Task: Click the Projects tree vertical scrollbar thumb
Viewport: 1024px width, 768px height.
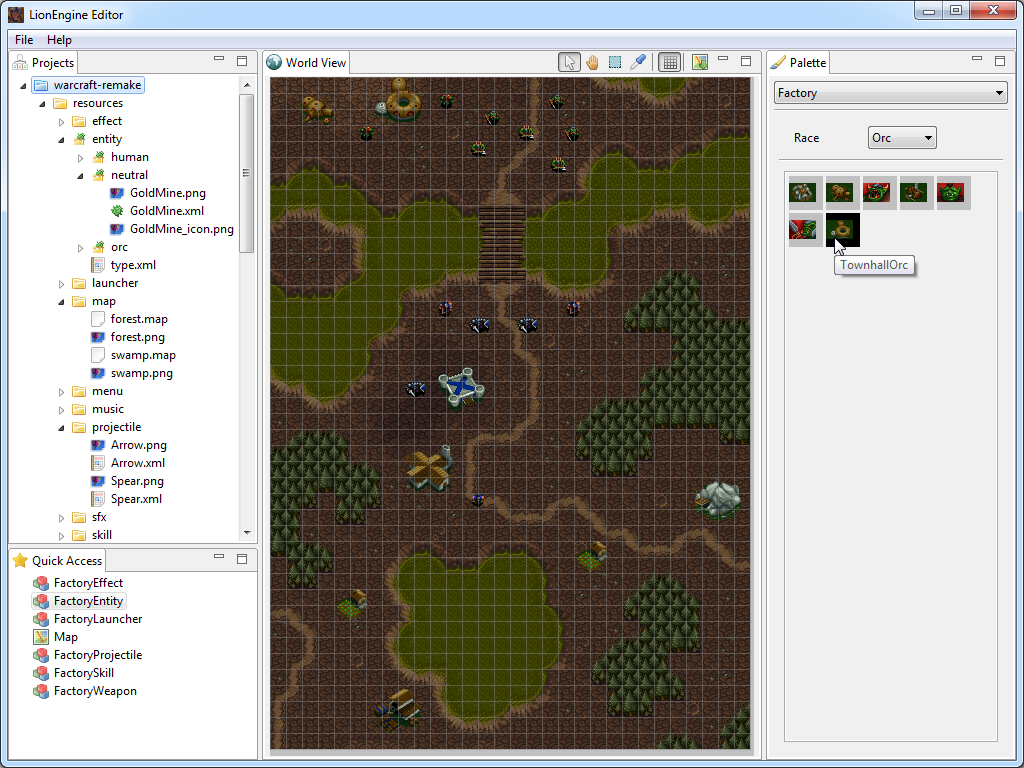Action: pyautogui.click(x=246, y=173)
